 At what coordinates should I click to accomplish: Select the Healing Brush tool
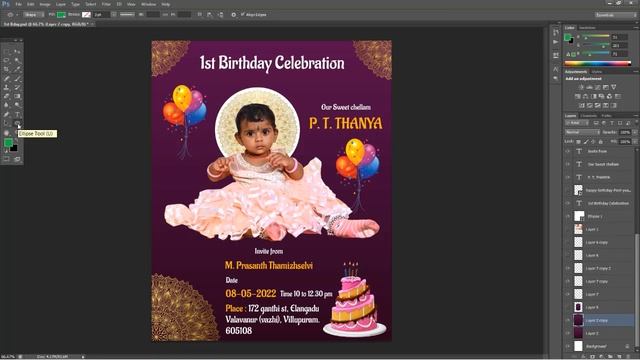(7, 78)
